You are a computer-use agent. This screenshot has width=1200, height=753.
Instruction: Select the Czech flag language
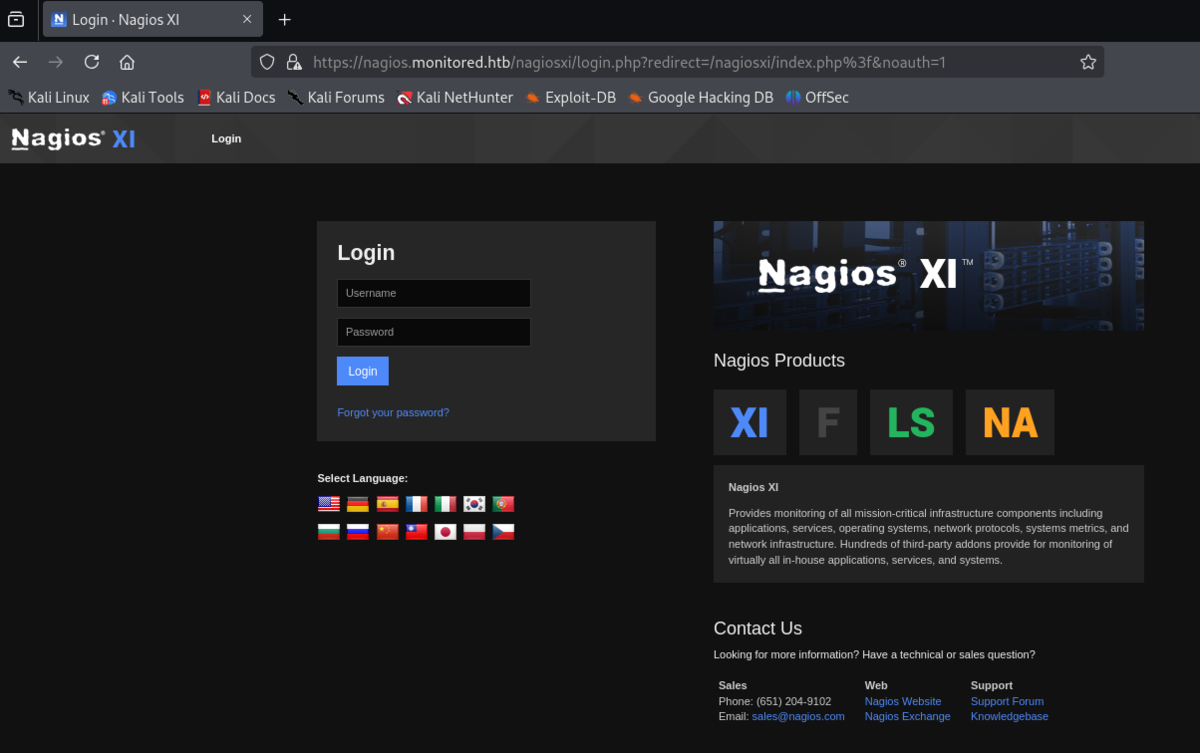tap(503, 532)
